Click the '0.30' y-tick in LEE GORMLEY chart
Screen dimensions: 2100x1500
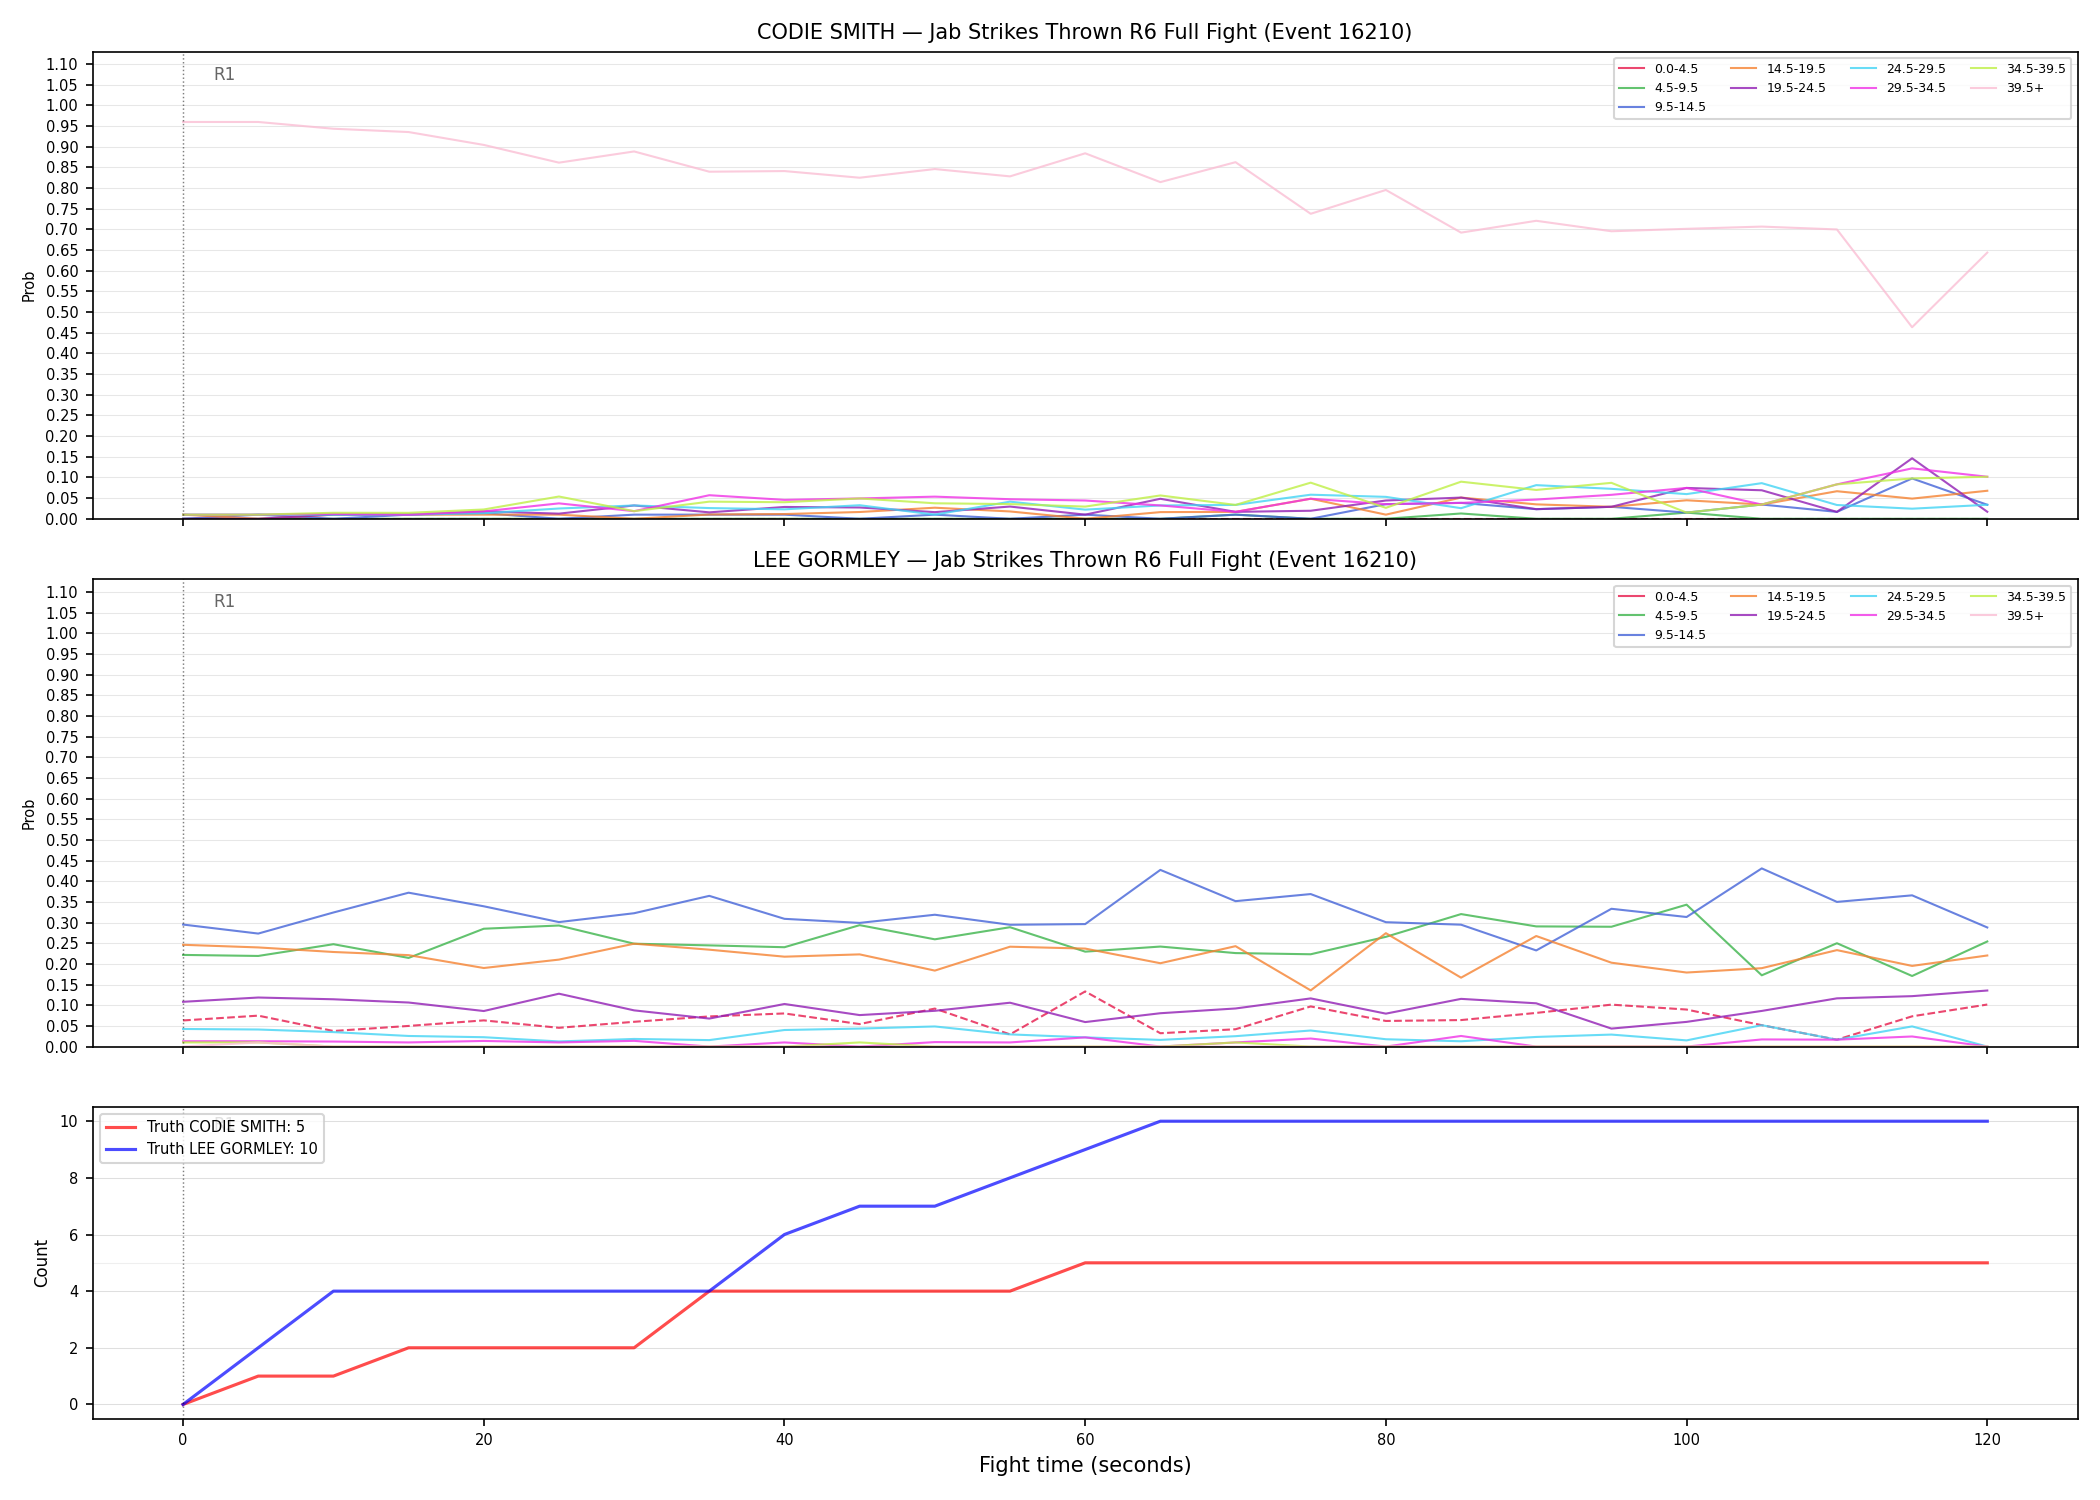click(62, 923)
